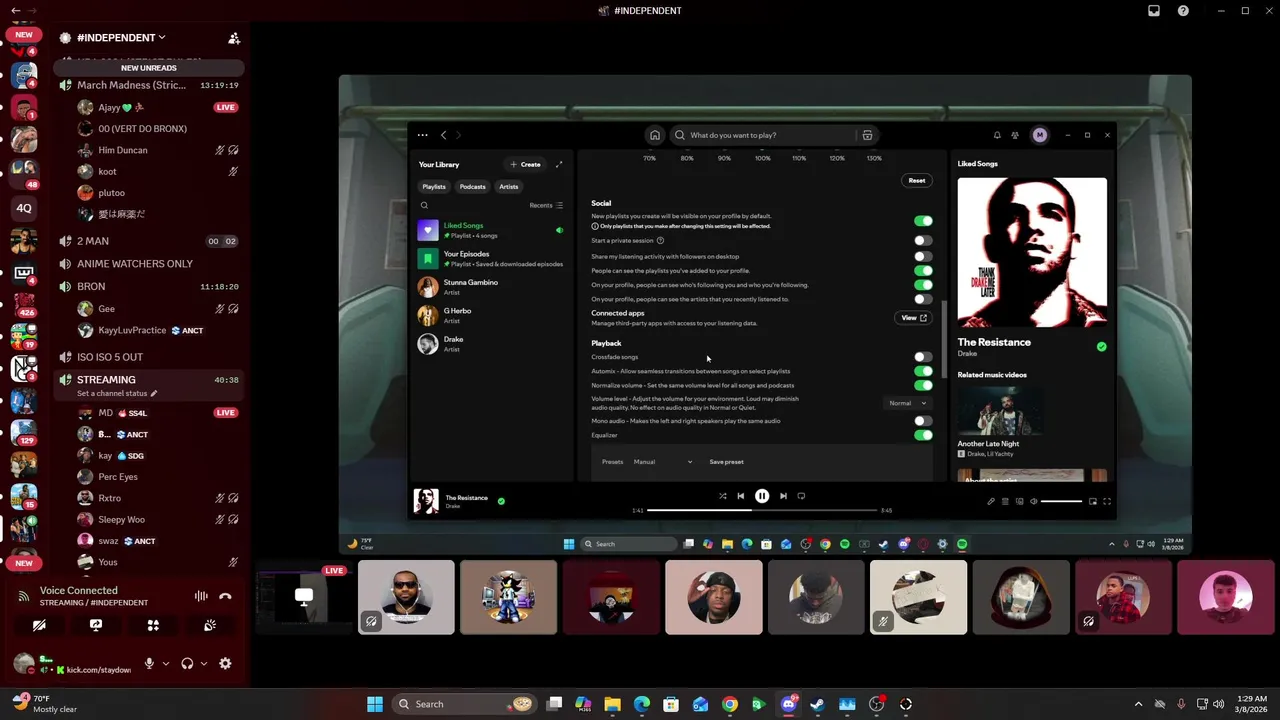Skip to next track in Spotify
The image size is (1280, 720).
coord(783,496)
